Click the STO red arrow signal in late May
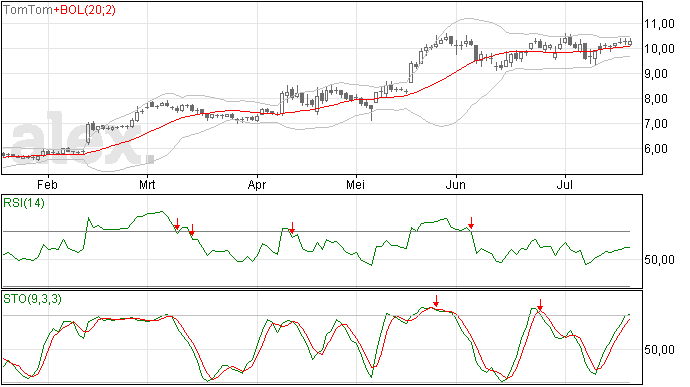The image size is (690, 387). pos(436,301)
